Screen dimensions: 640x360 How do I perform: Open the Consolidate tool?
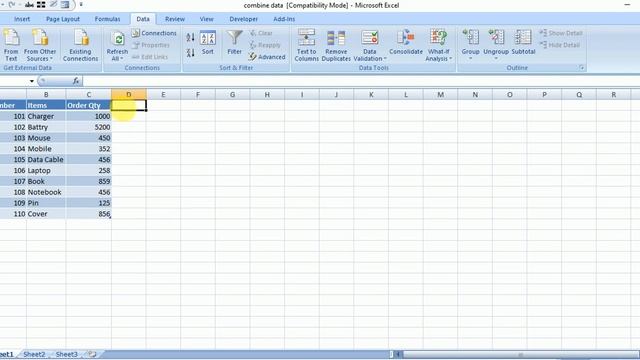coord(406,43)
